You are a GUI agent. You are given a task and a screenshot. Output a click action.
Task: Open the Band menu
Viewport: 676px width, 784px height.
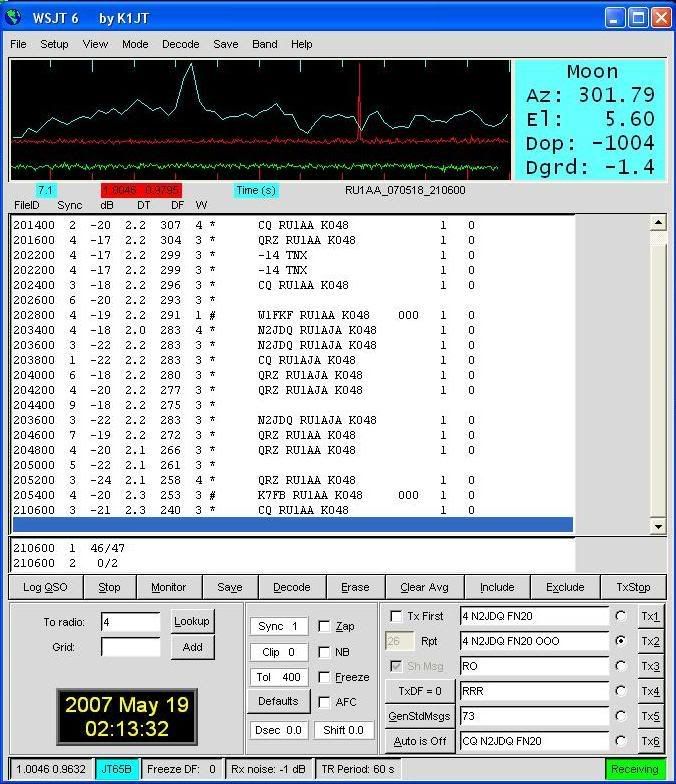(264, 44)
